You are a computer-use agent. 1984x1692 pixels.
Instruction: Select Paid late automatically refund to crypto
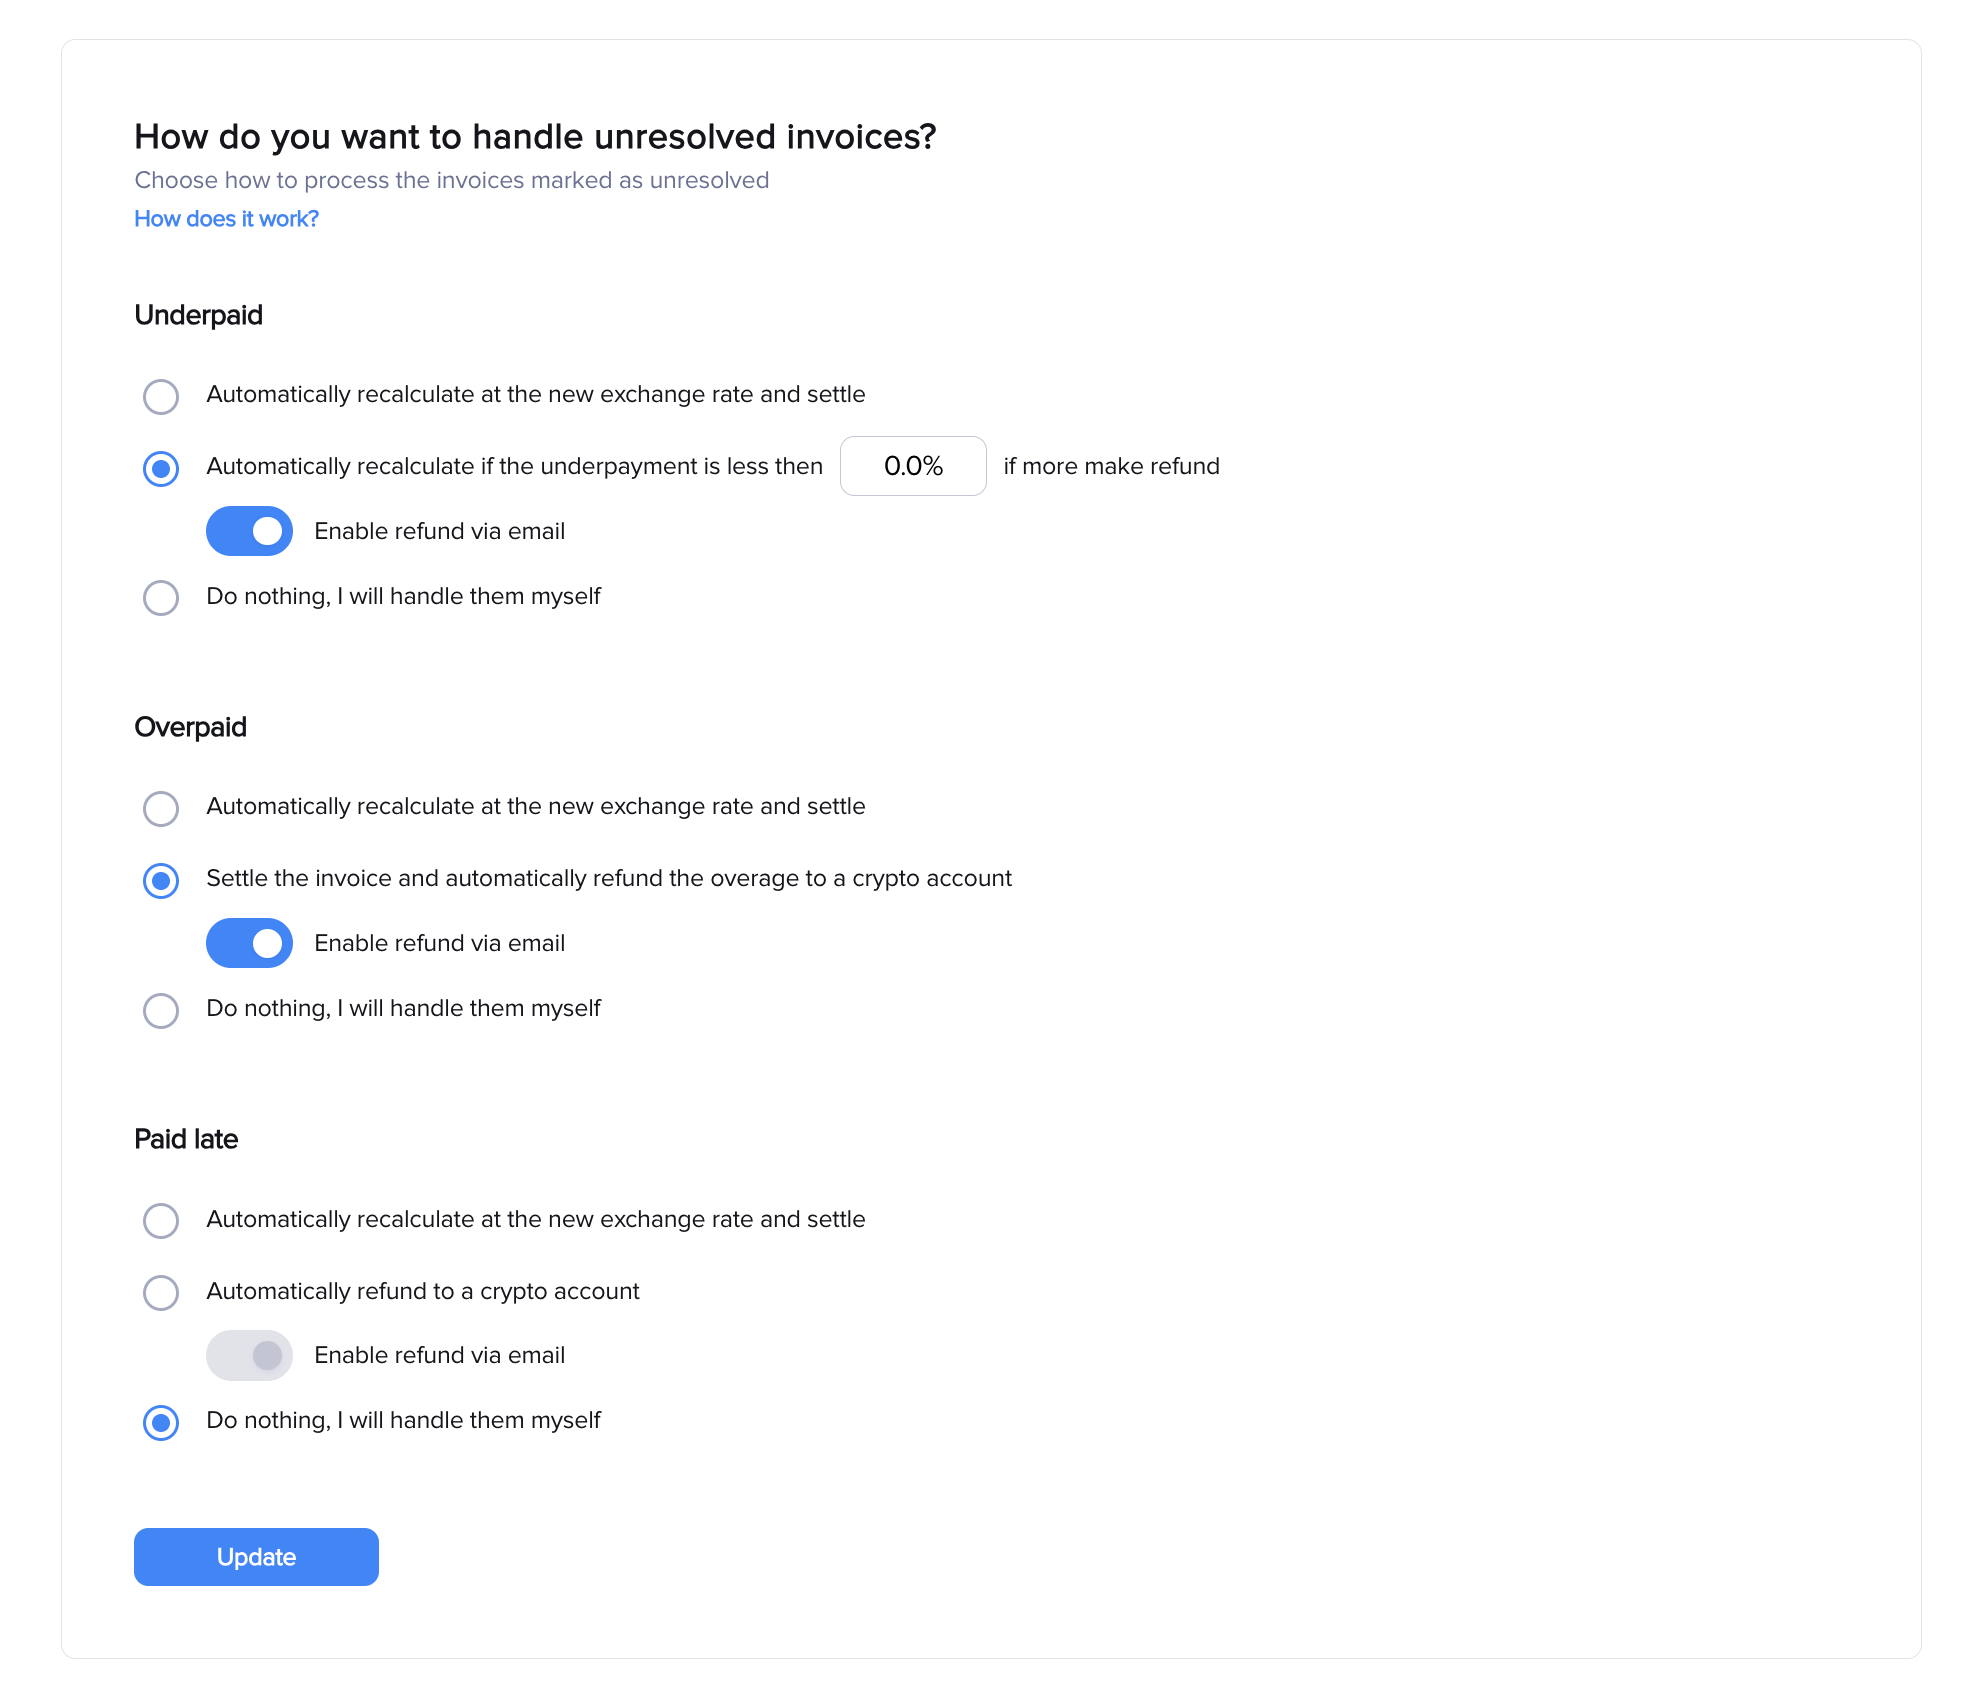[161, 1292]
